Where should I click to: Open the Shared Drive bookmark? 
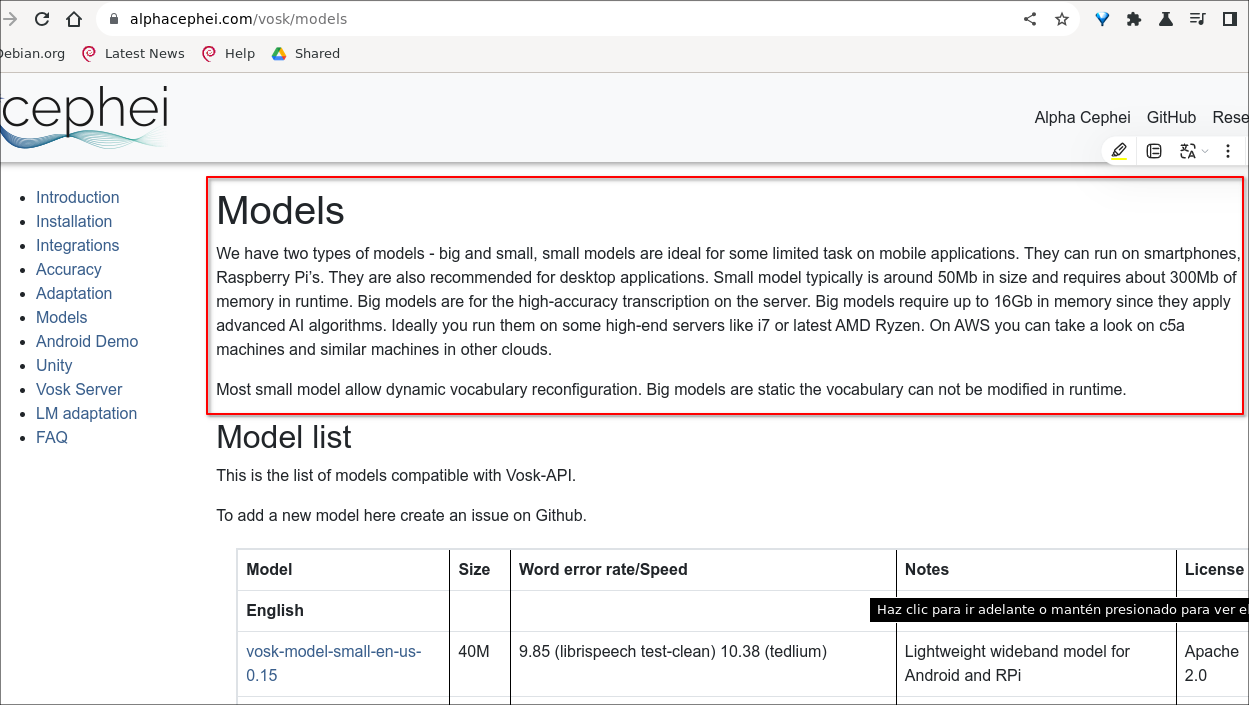[x=306, y=54]
